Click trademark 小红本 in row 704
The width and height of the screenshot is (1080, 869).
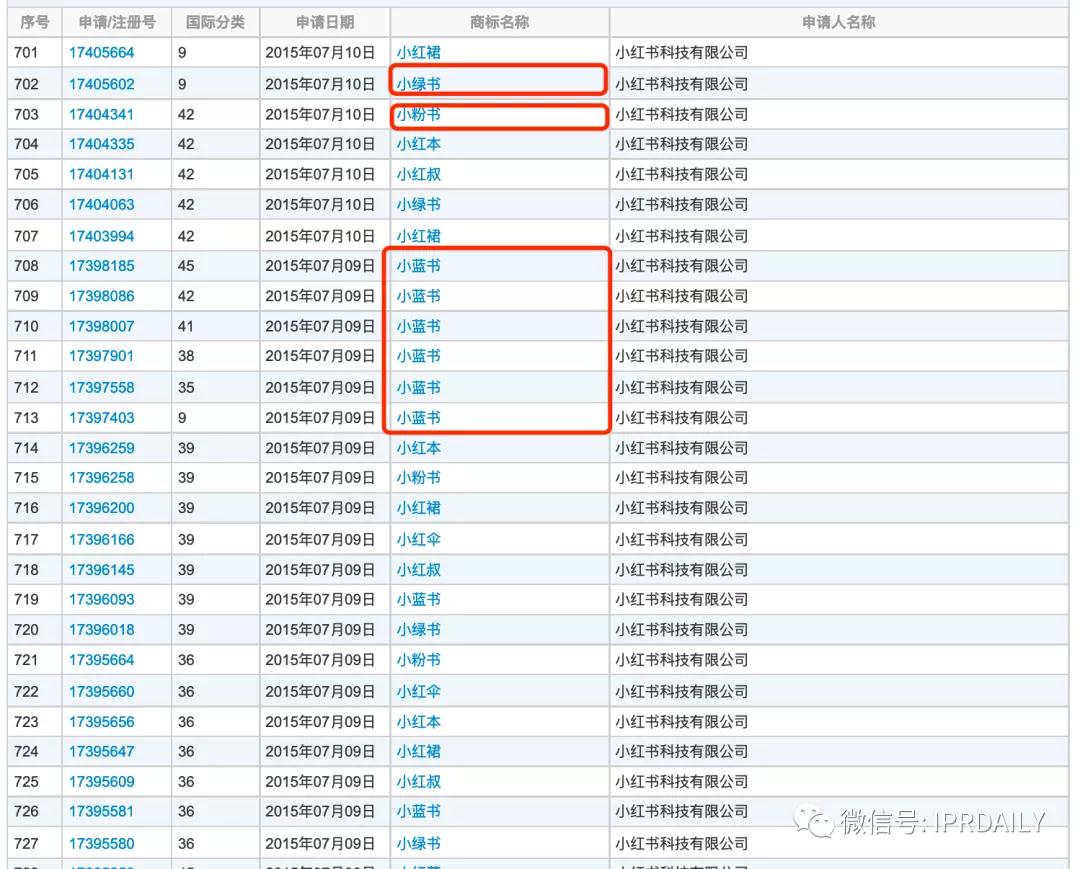click(x=418, y=144)
